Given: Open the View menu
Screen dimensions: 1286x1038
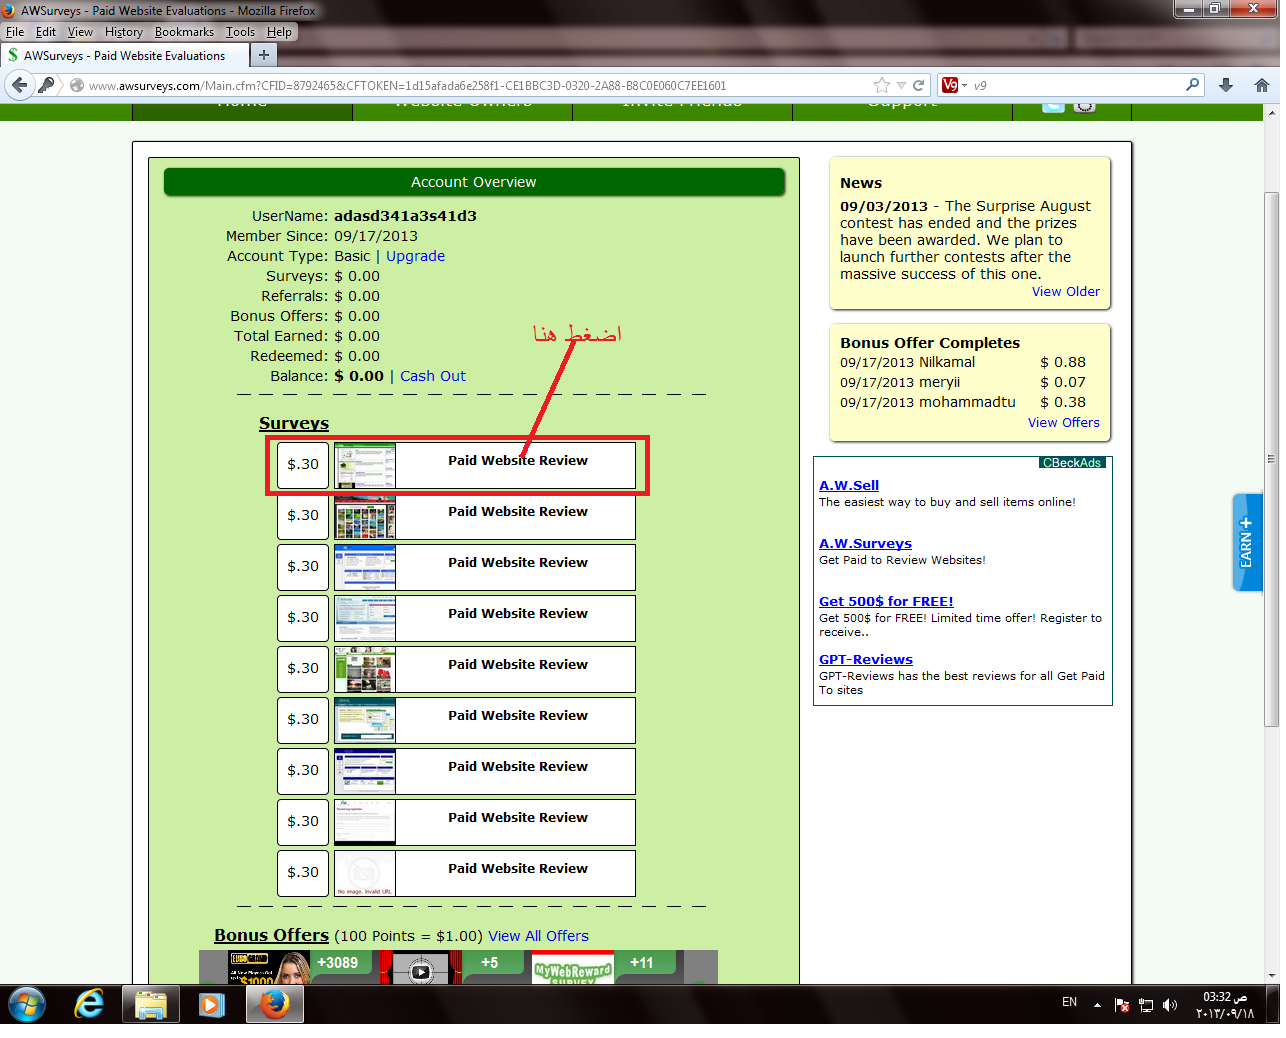Looking at the screenshot, I should coord(80,32).
